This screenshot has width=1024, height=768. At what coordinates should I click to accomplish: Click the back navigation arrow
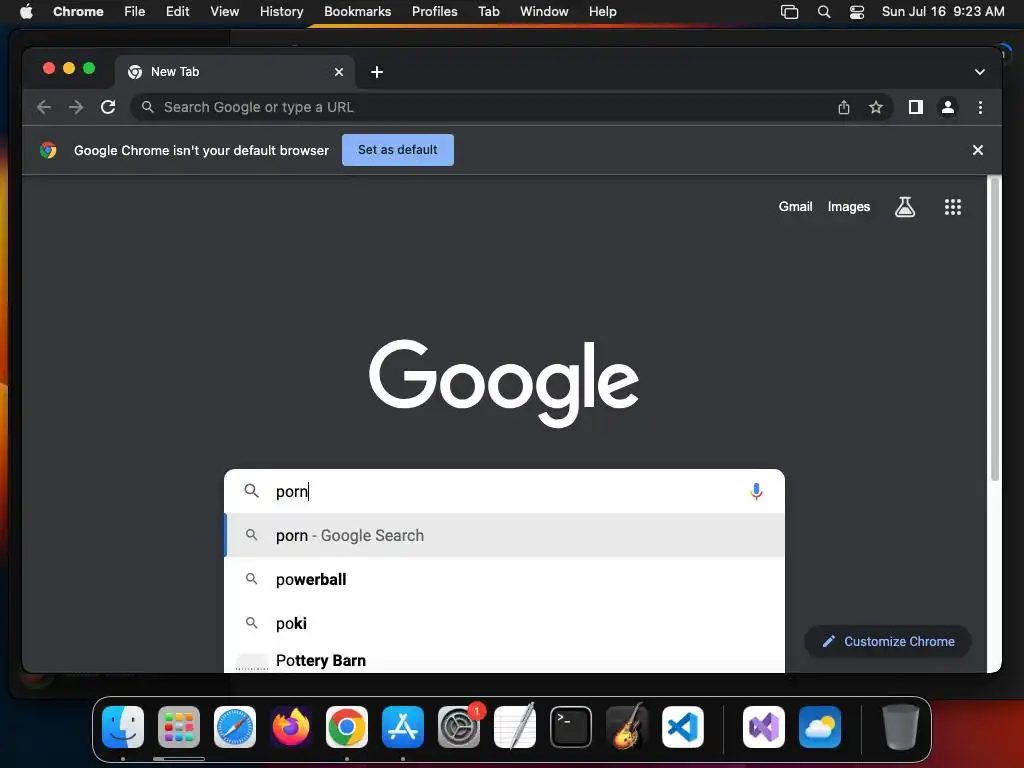click(44, 107)
